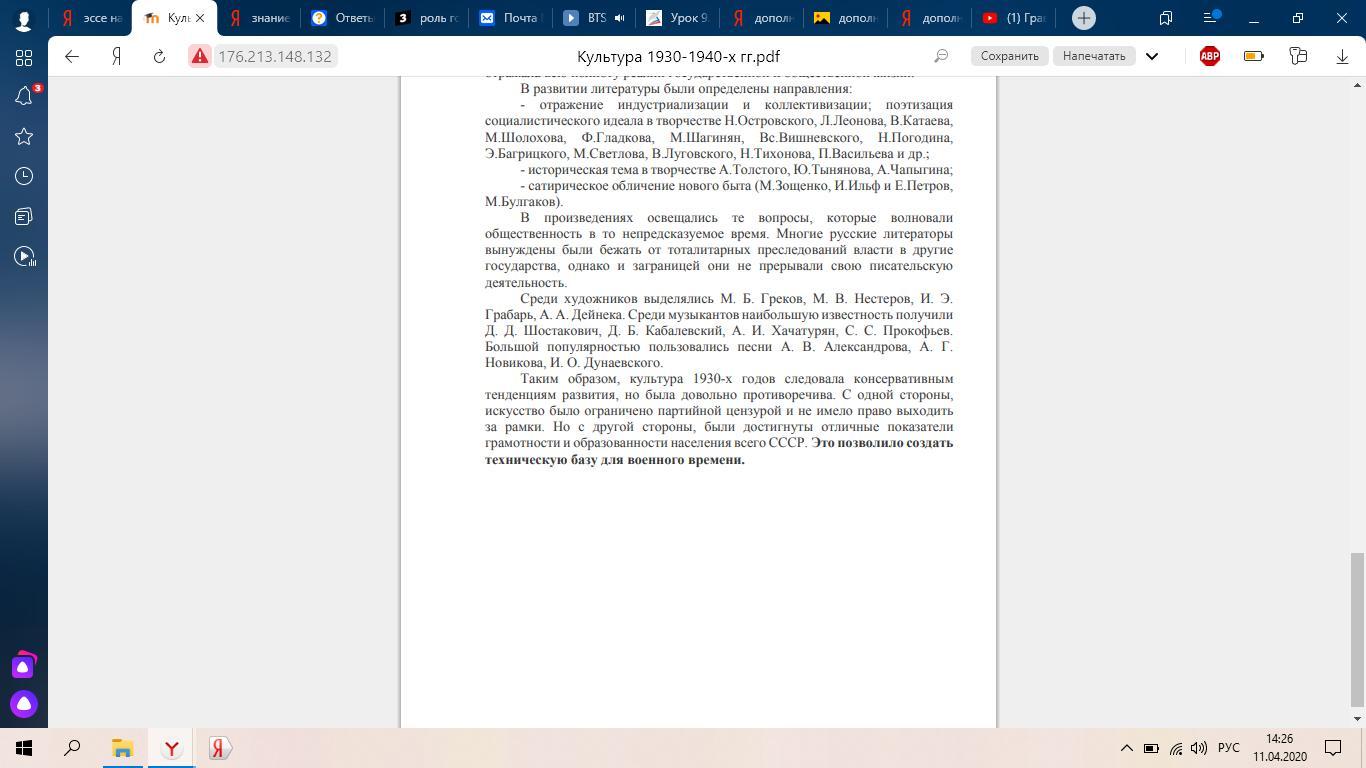Open a new browser tab

[1083, 18]
